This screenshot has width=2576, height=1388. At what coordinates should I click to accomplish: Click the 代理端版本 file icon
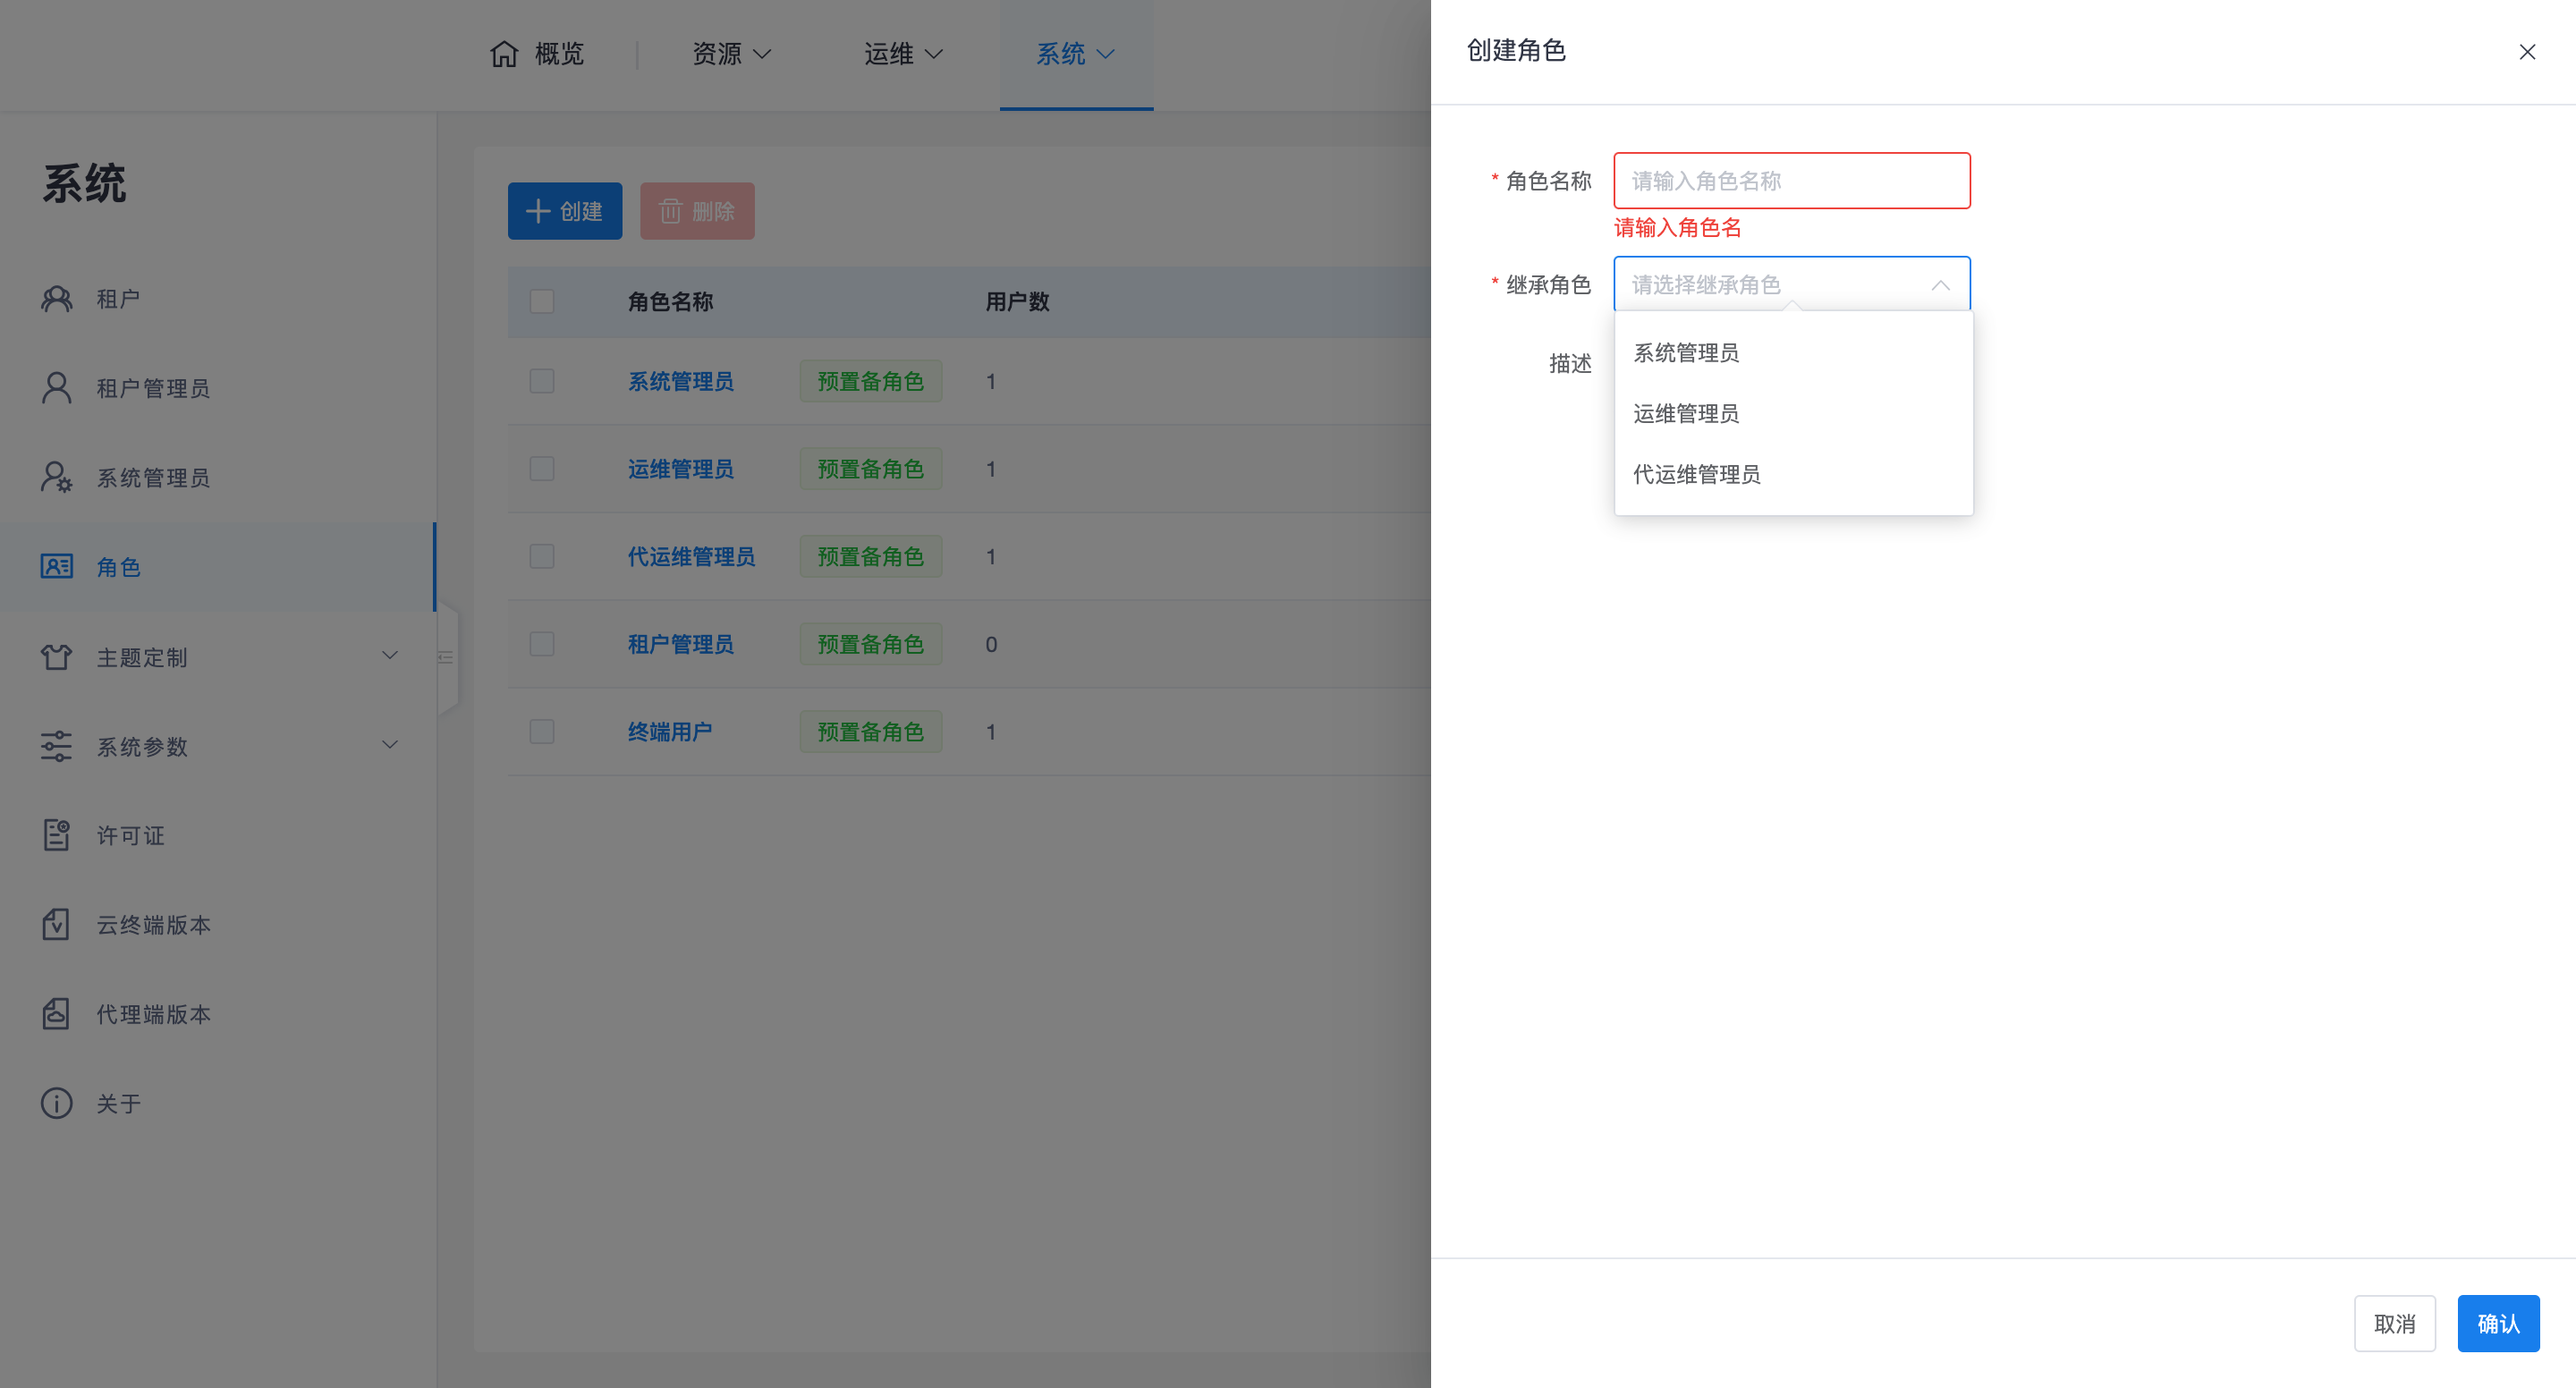tap(57, 1013)
